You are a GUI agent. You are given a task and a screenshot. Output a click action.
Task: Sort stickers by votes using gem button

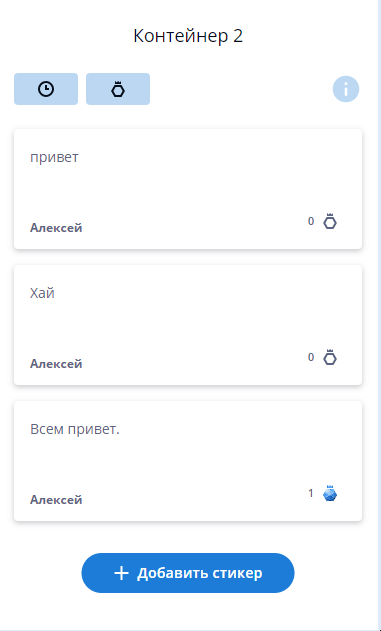(x=118, y=89)
